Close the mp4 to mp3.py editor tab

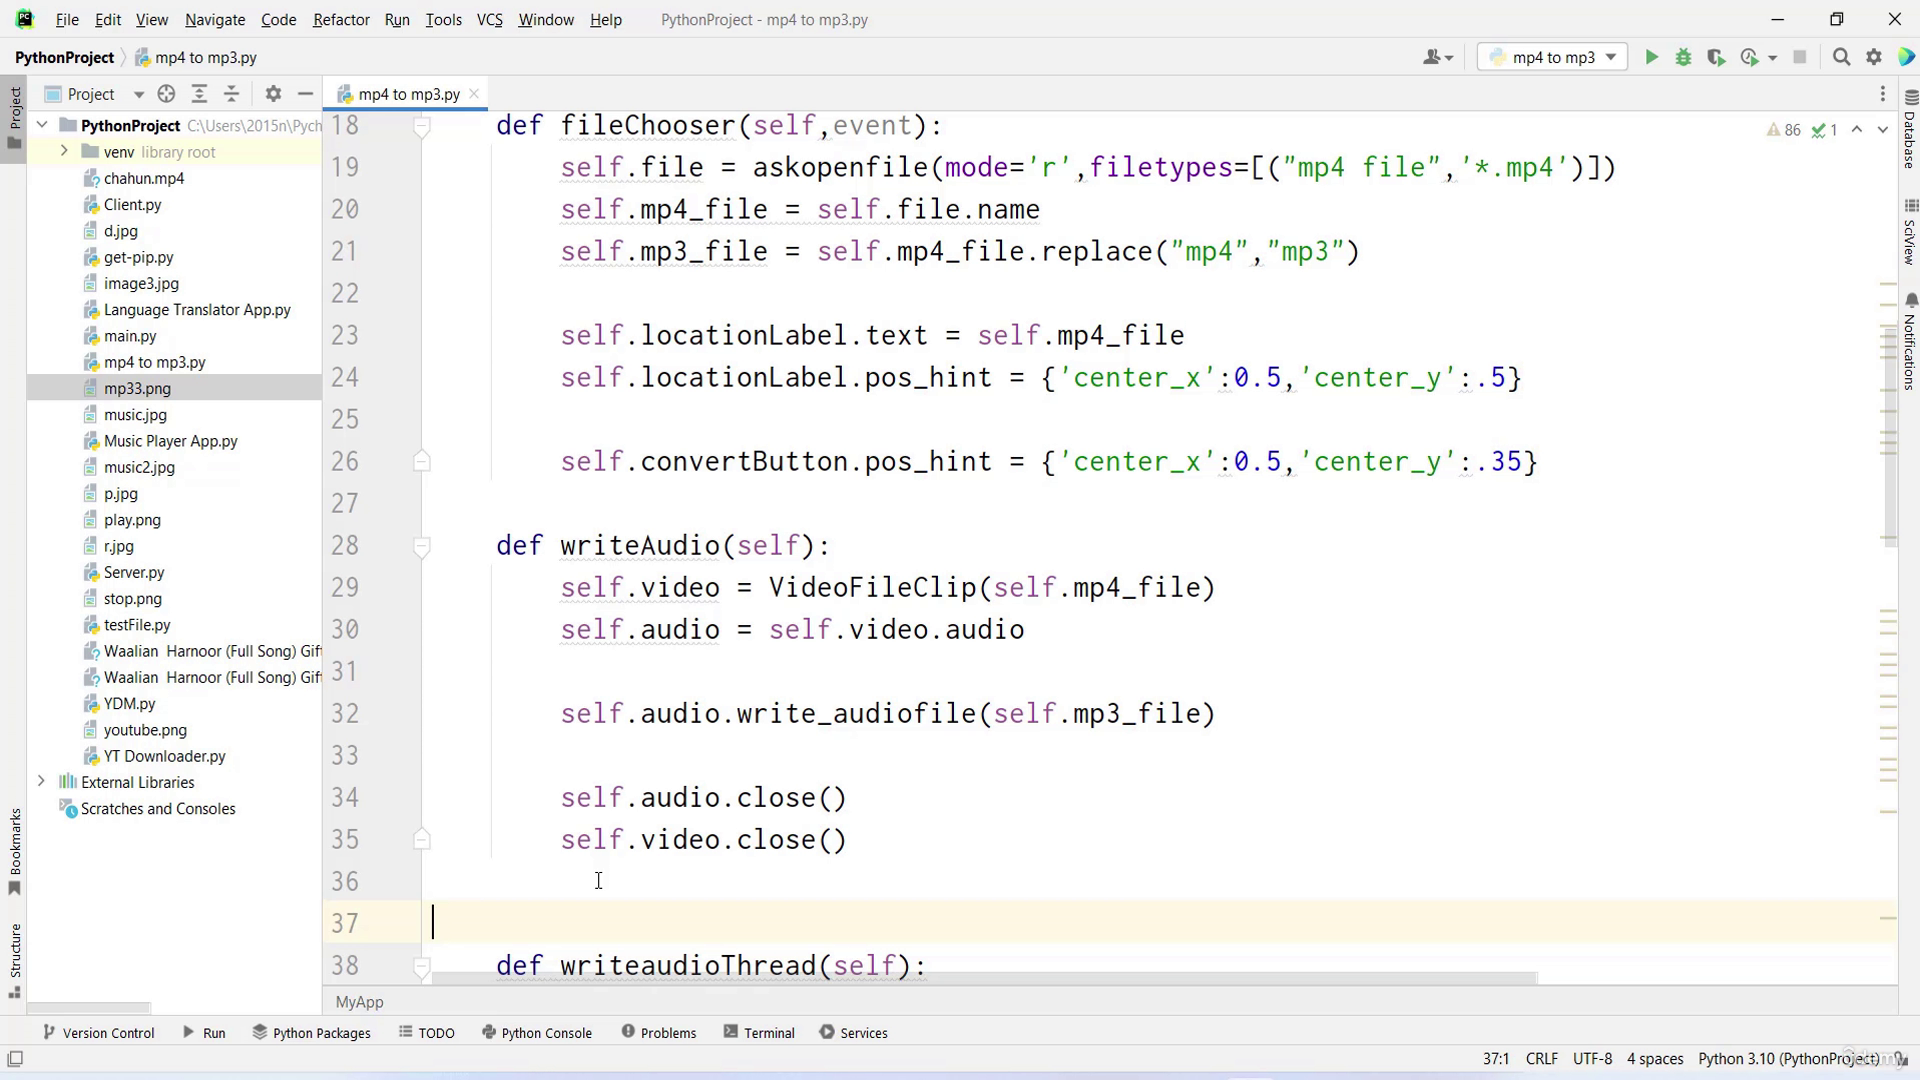[474, 93]
